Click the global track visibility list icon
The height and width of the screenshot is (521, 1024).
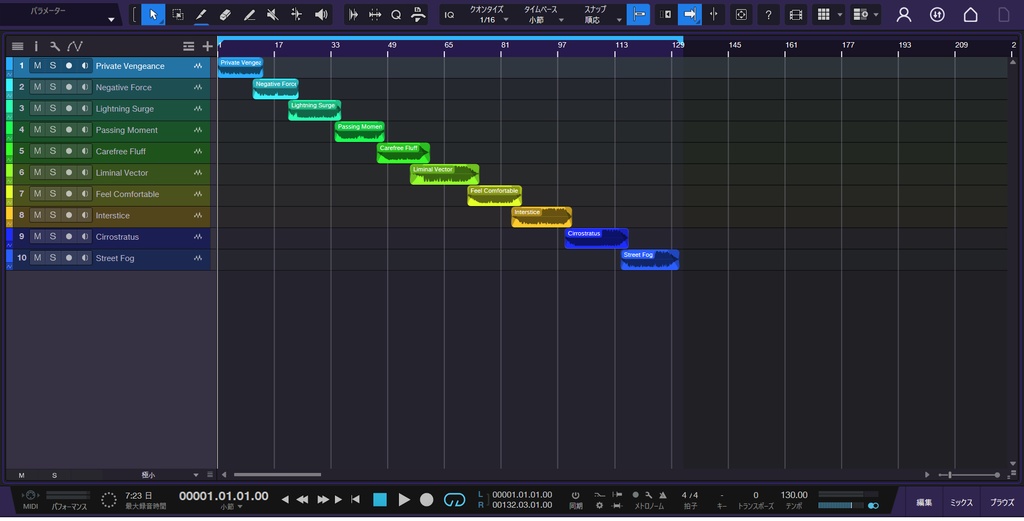189,46
